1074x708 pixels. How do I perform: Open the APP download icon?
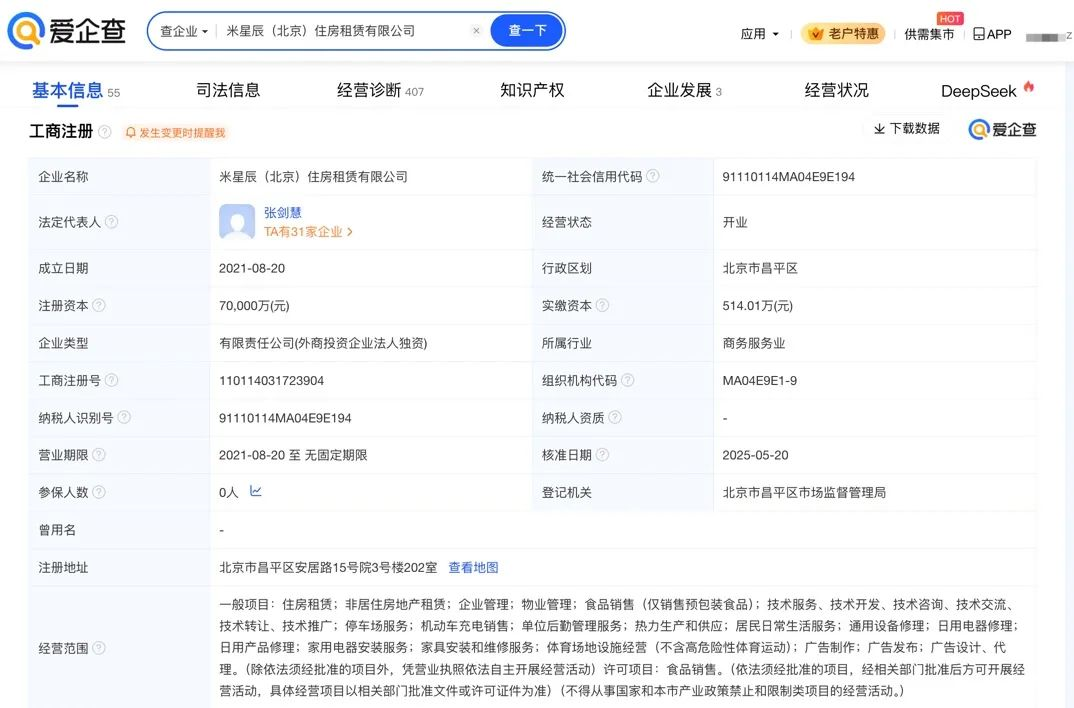[x=979, y=34]
